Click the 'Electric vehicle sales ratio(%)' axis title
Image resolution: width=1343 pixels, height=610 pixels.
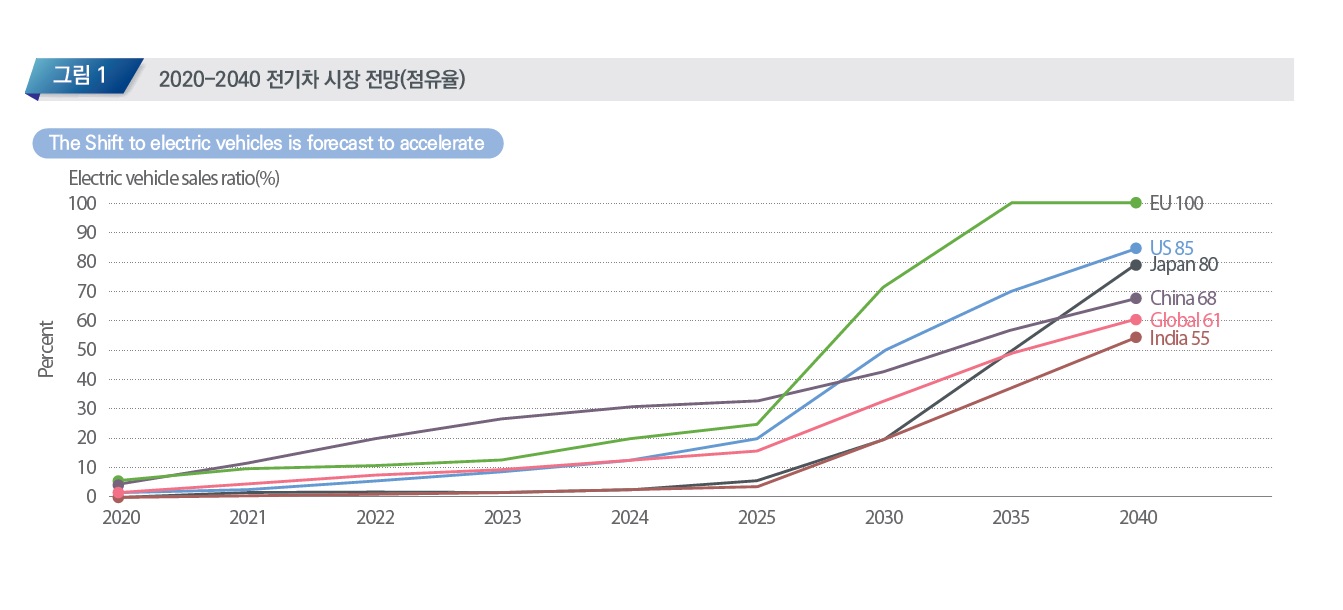click(x=173, y=179)
